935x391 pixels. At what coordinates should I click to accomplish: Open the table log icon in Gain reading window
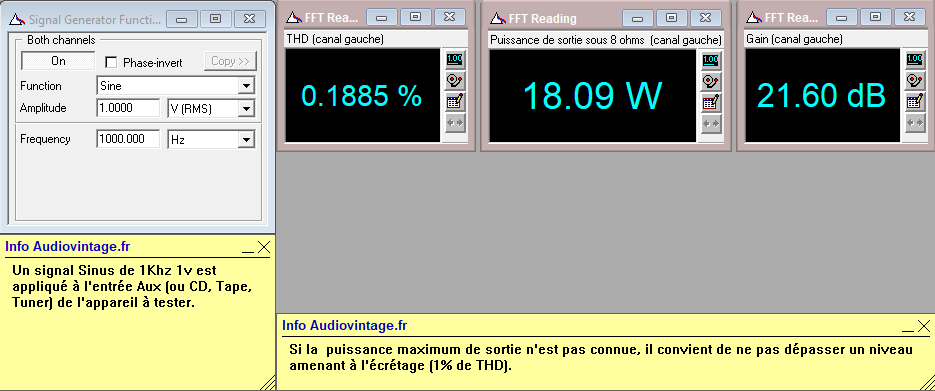click(x=914, y=102)
